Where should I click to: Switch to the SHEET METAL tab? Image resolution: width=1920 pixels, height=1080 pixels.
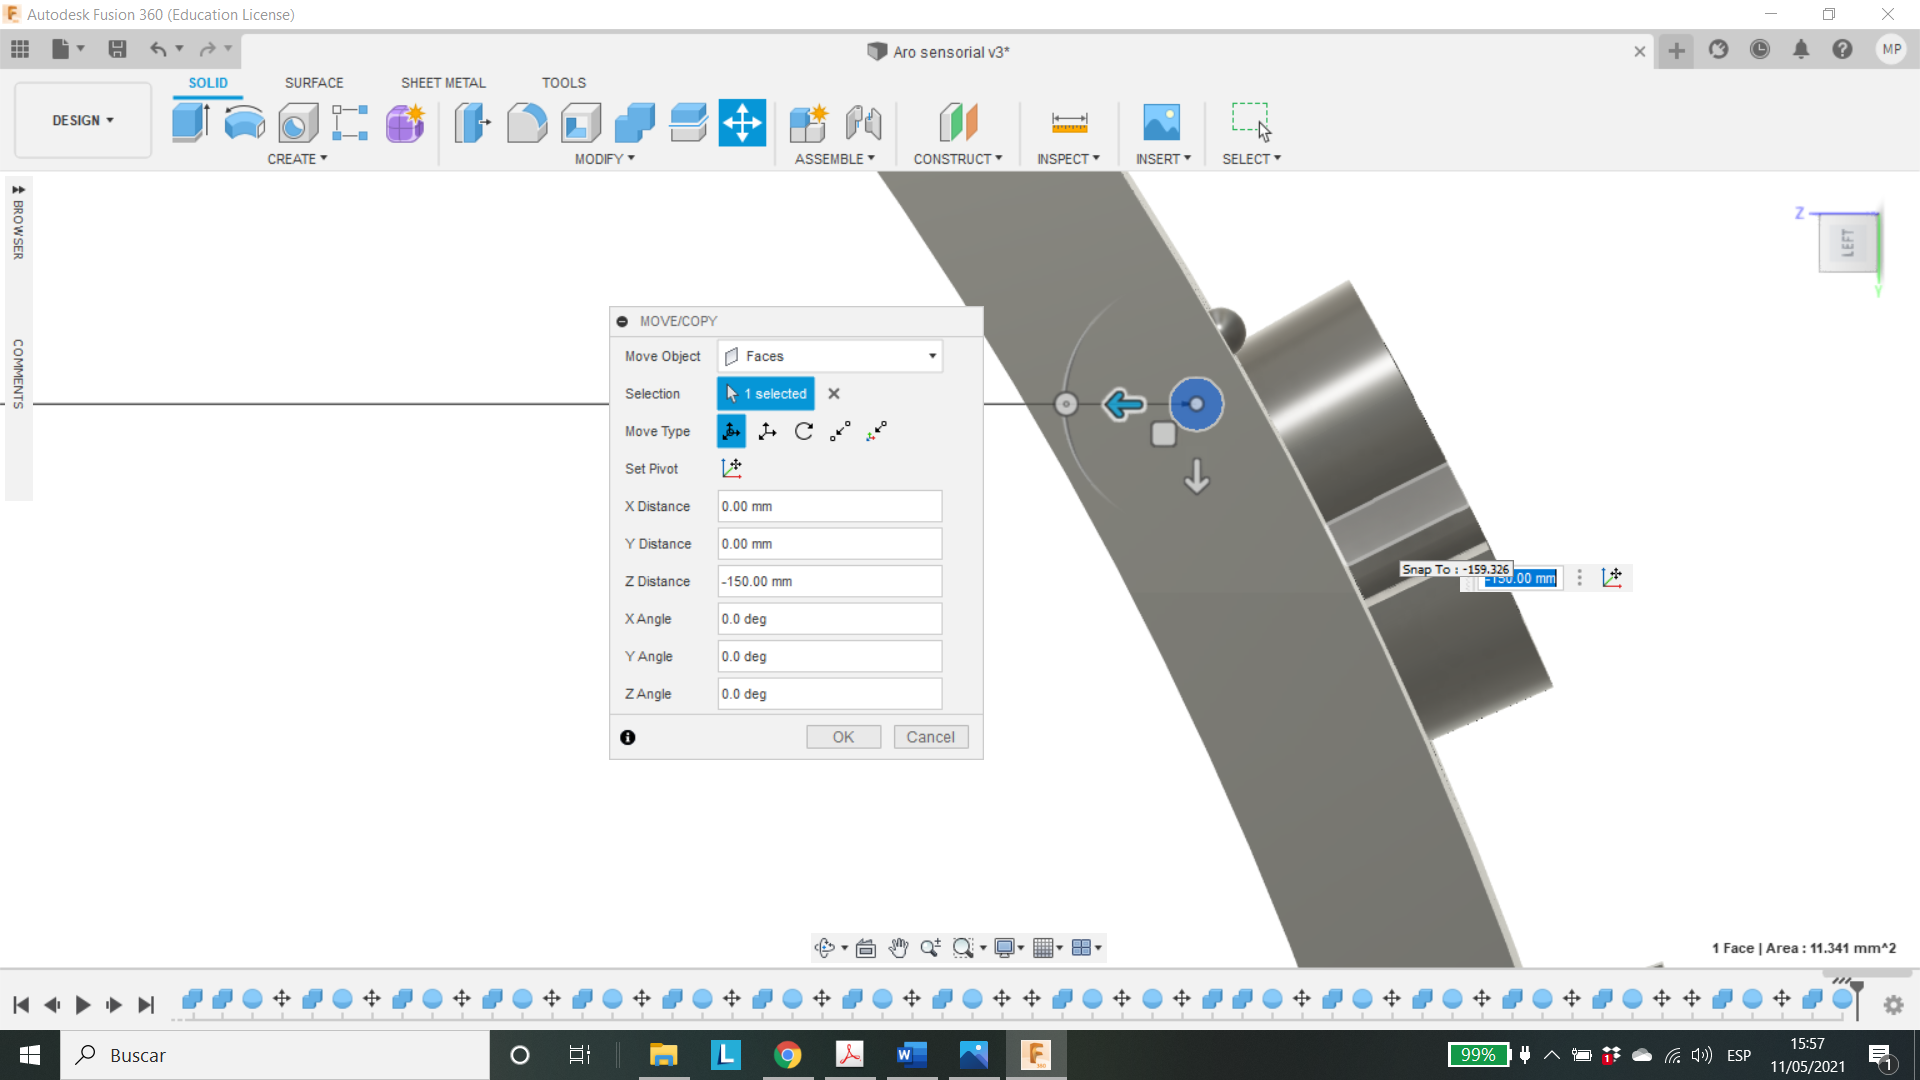pos(443,83)
